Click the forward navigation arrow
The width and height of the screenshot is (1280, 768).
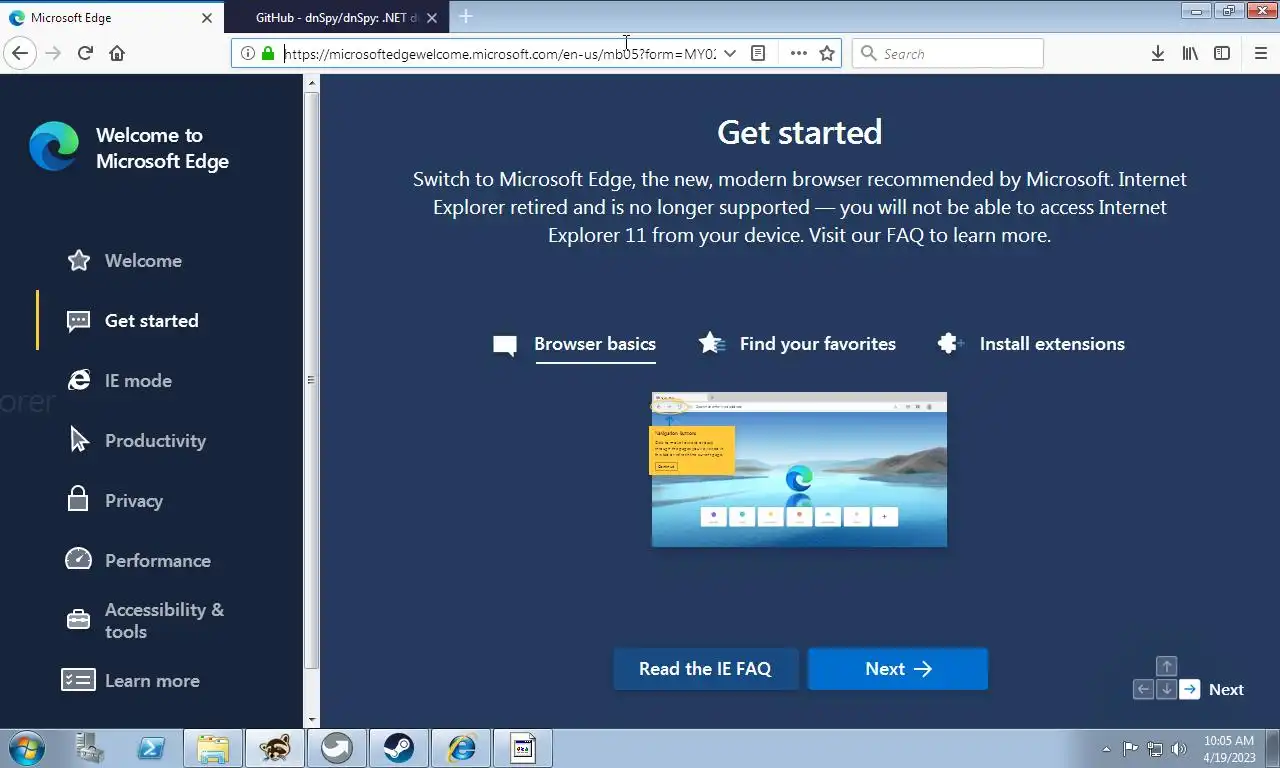coord(54,53)
